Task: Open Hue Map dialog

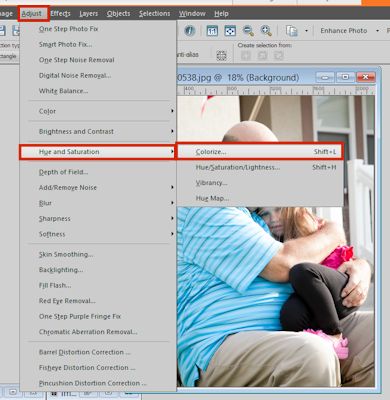Action: (260, 199)
